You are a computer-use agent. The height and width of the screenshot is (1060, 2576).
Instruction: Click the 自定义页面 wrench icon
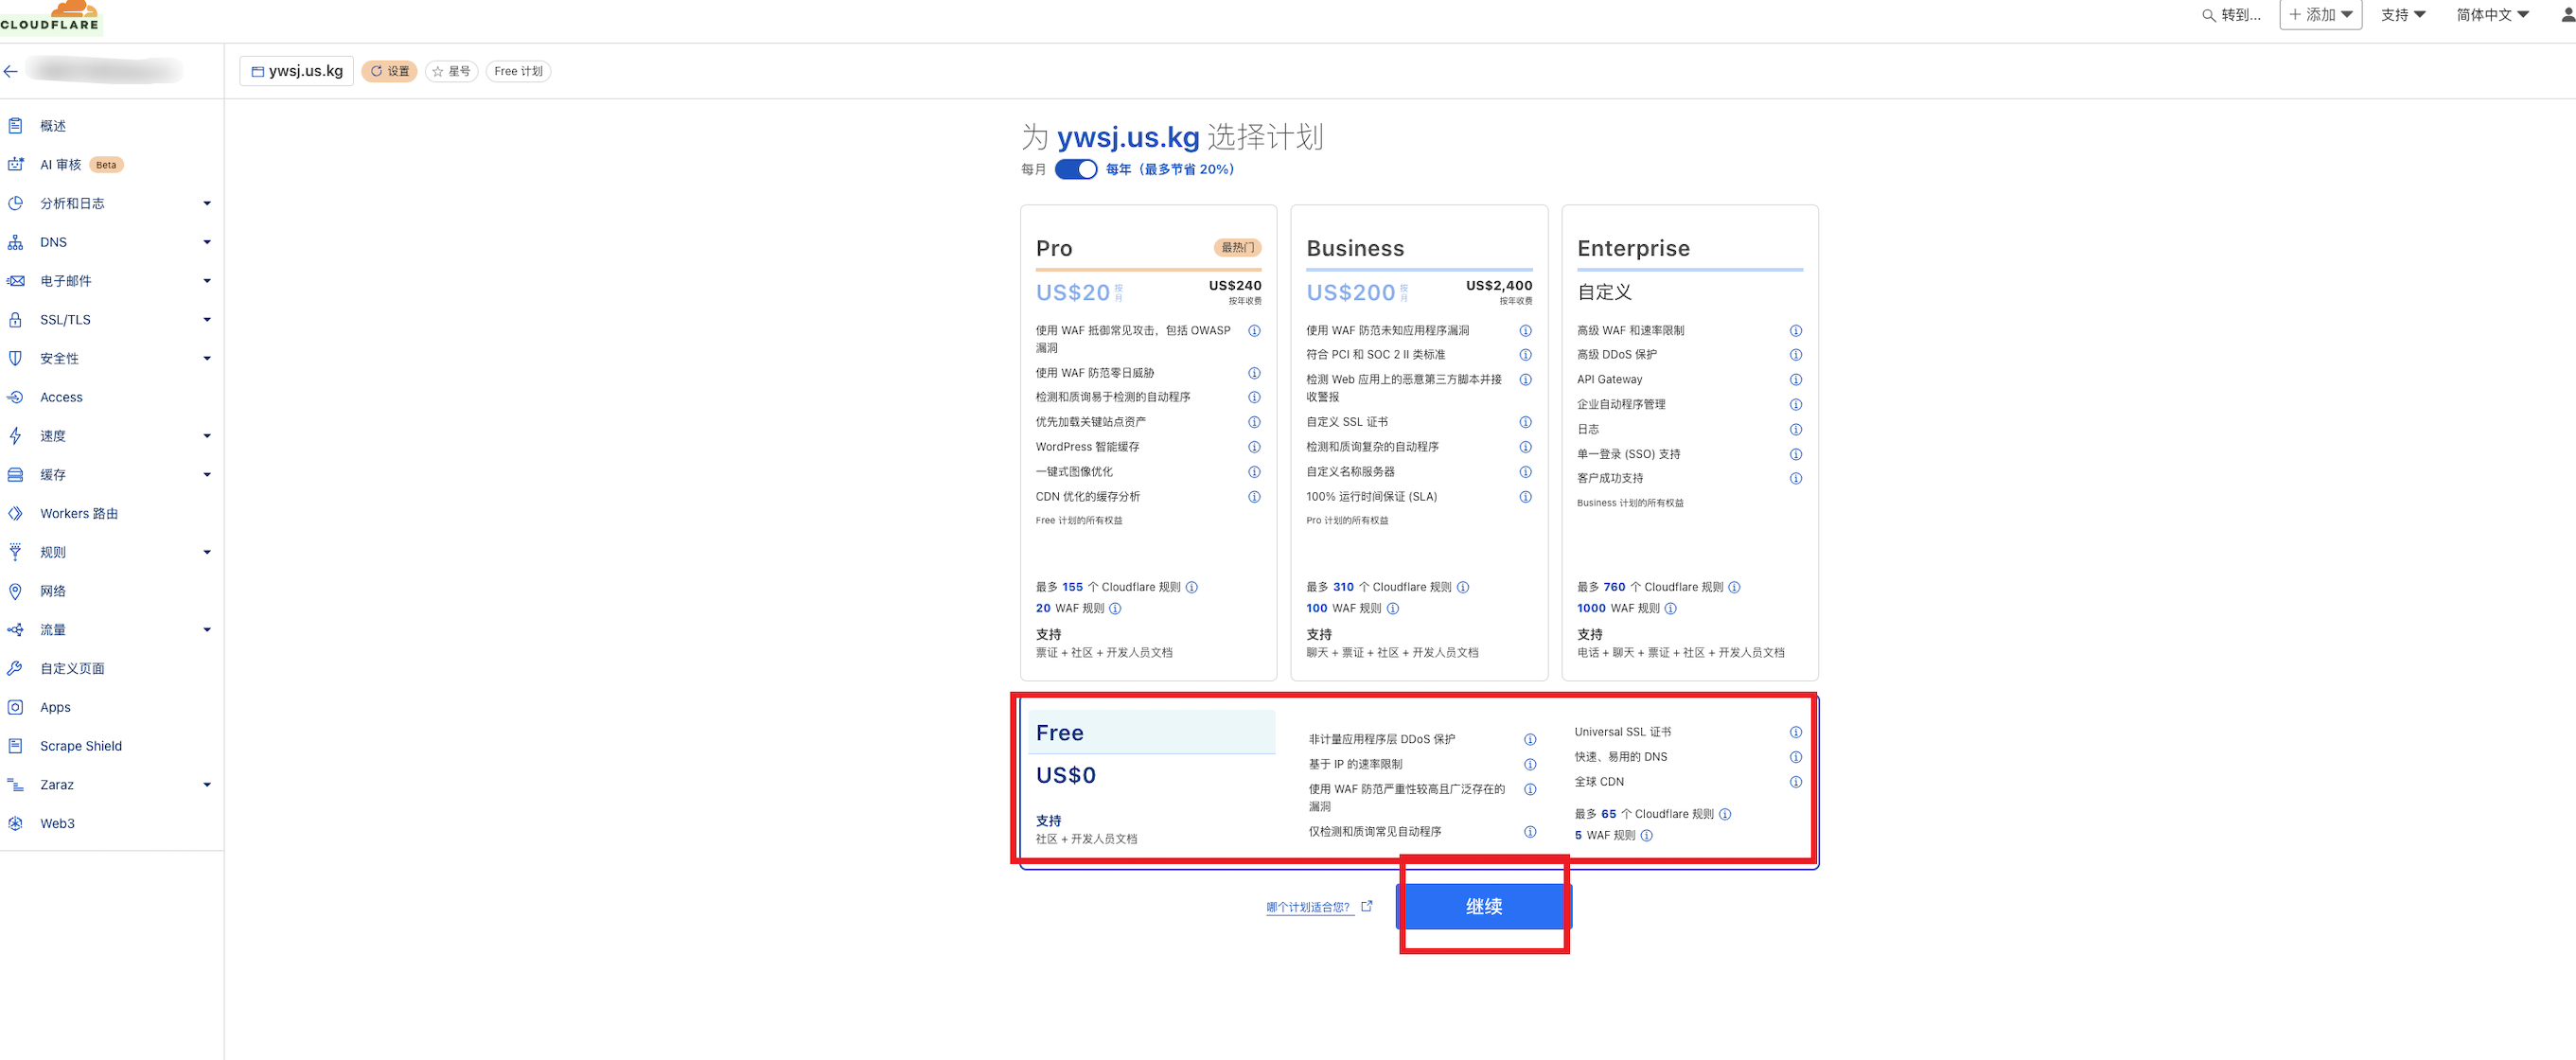pyautogui.click(x=15, y=668)
